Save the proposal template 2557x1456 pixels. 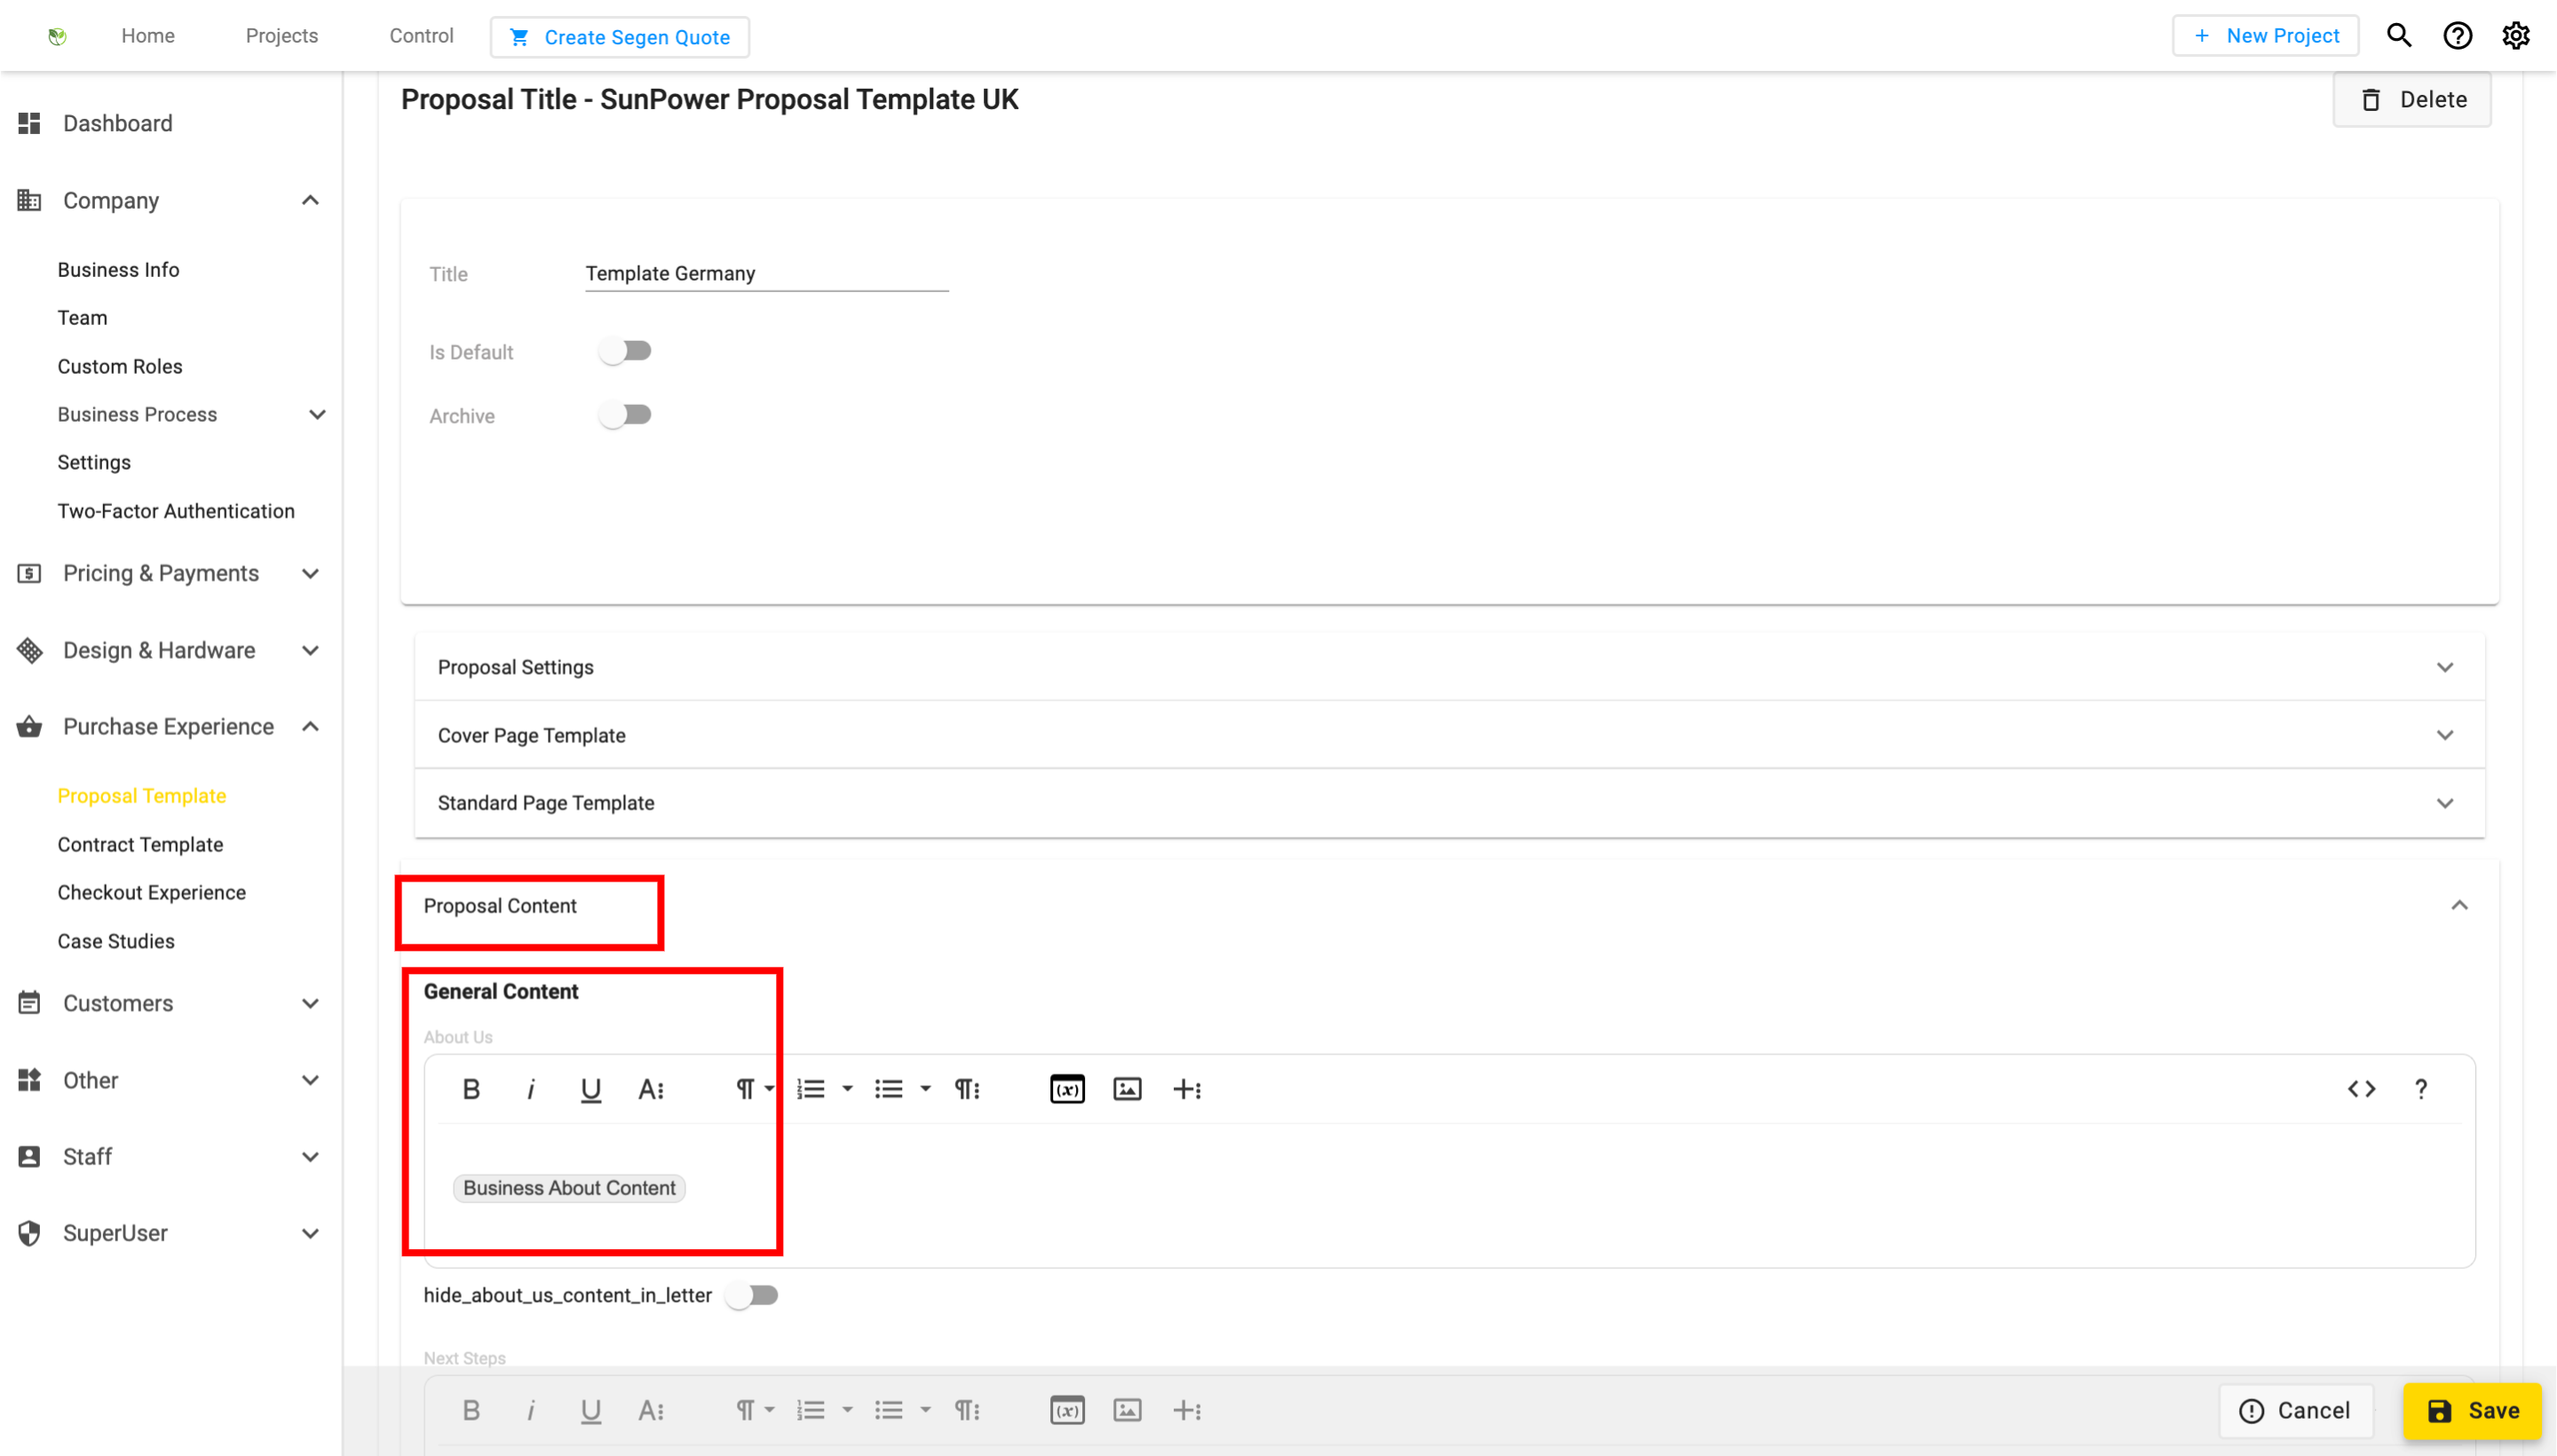[2472, 1411]
